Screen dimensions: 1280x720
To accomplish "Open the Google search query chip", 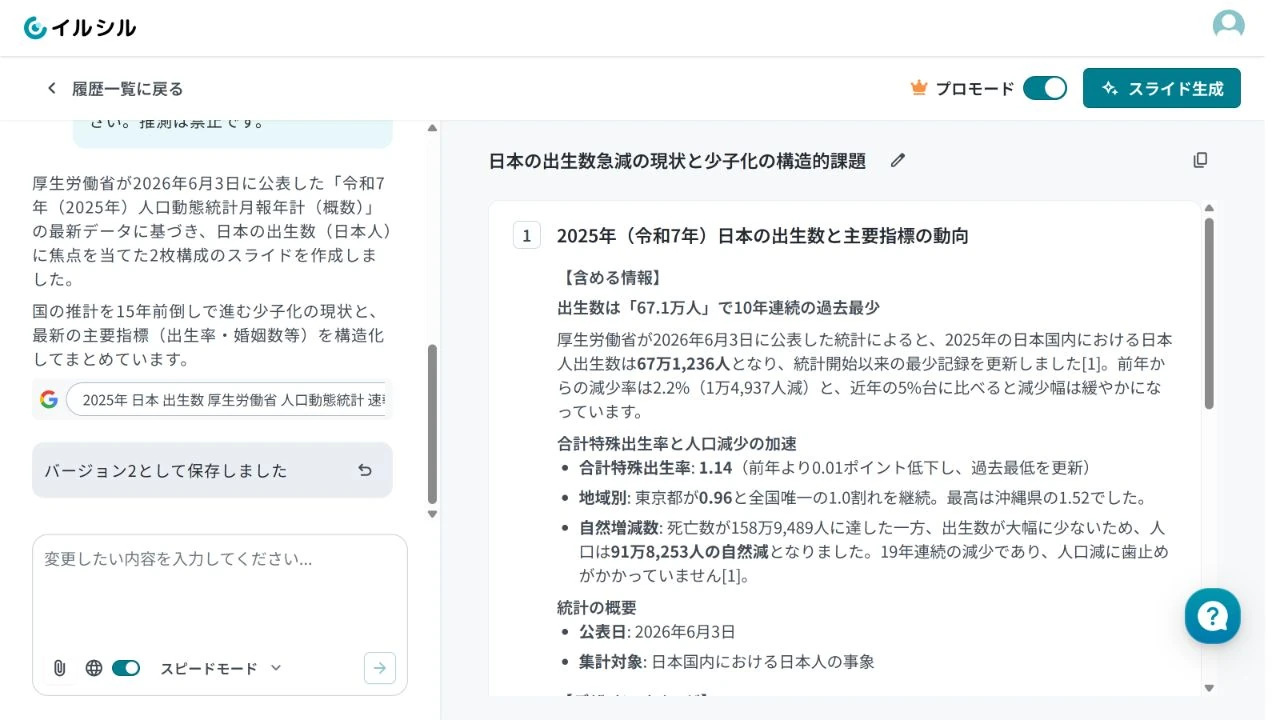I will pos(228,399).
